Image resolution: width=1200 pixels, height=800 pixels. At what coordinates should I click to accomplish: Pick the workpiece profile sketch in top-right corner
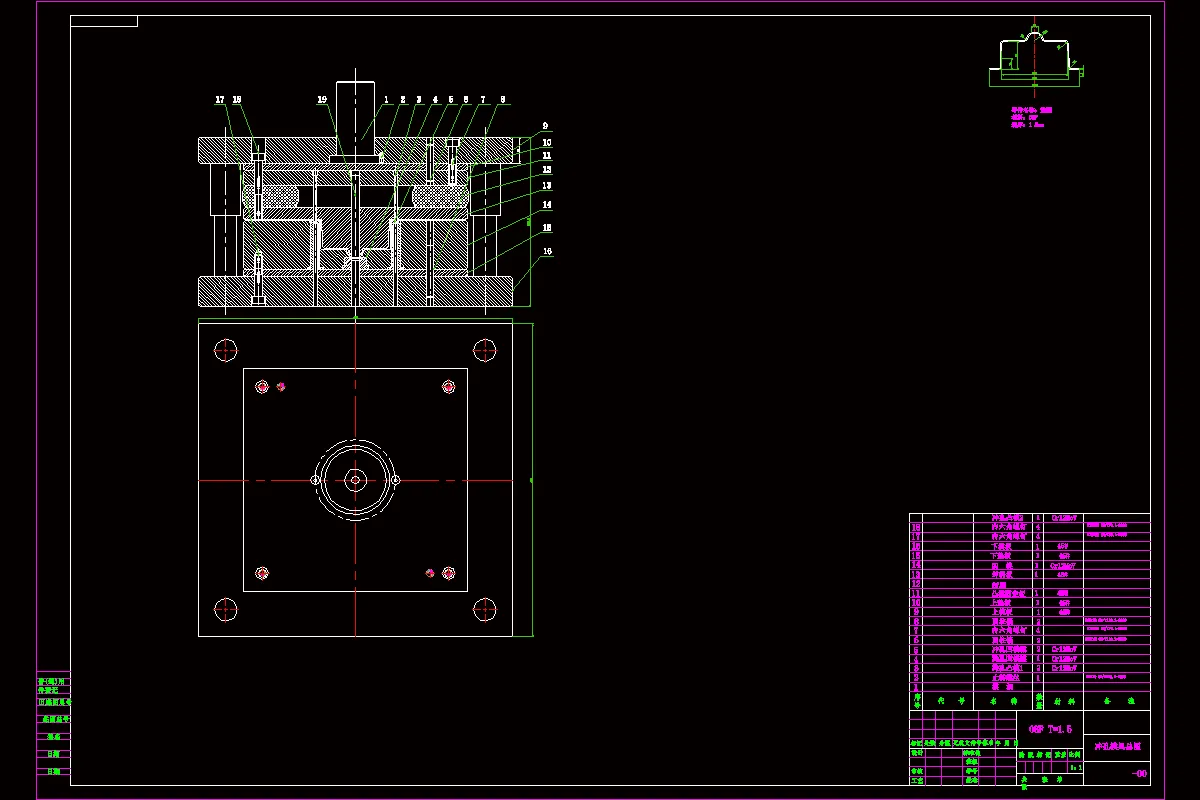point(1035,58)
